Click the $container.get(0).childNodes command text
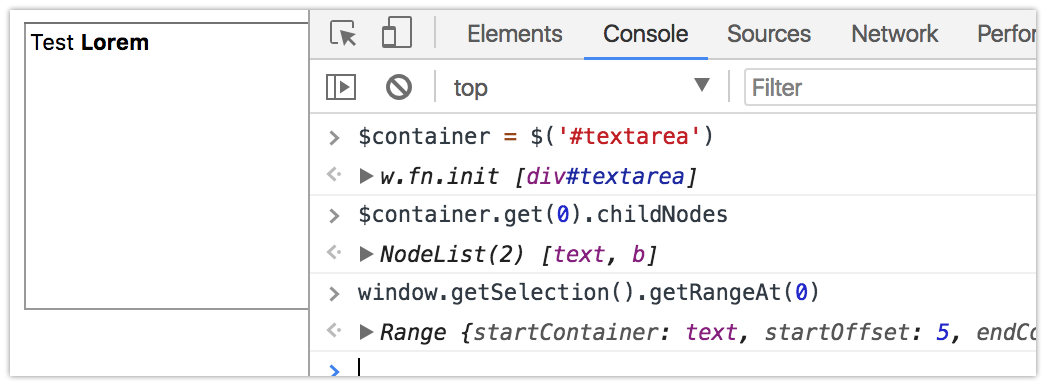This screenshot has height=386, width=1046. tap(542, 215)
